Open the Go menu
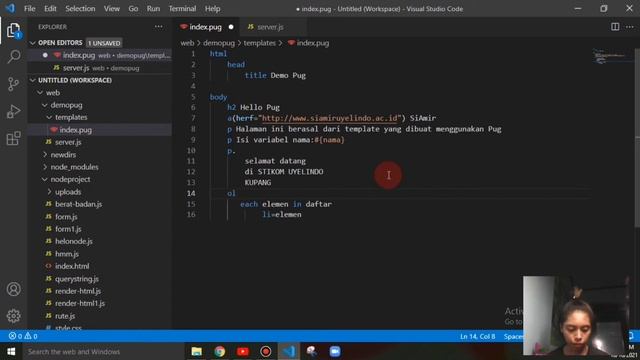The width and height of the screenshot is (640, 360). click(x=133, y=9)
